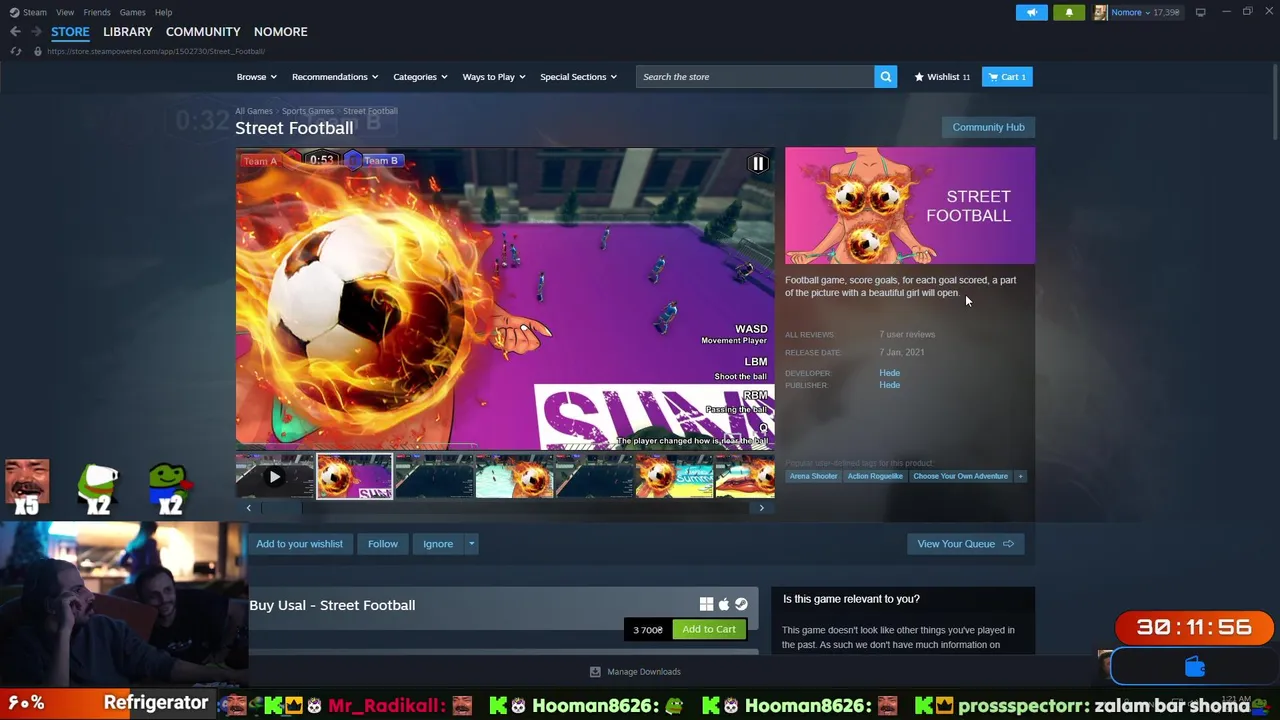Click the green Add to Cart button

[709, 629]
